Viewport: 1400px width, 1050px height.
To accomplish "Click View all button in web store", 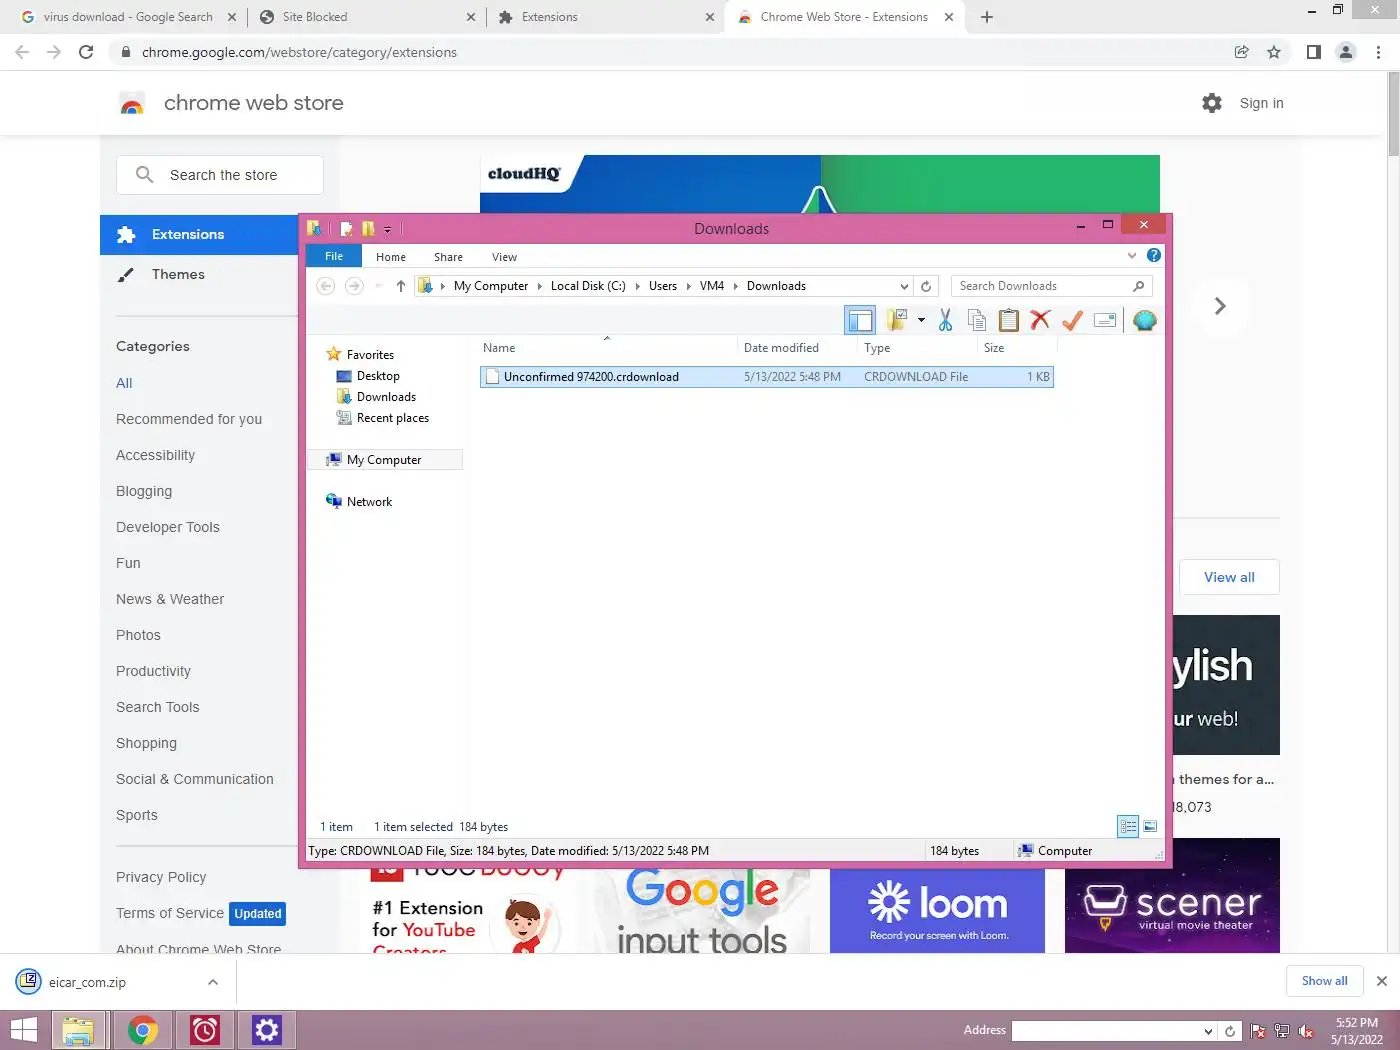I will (x=1229, y=577).
